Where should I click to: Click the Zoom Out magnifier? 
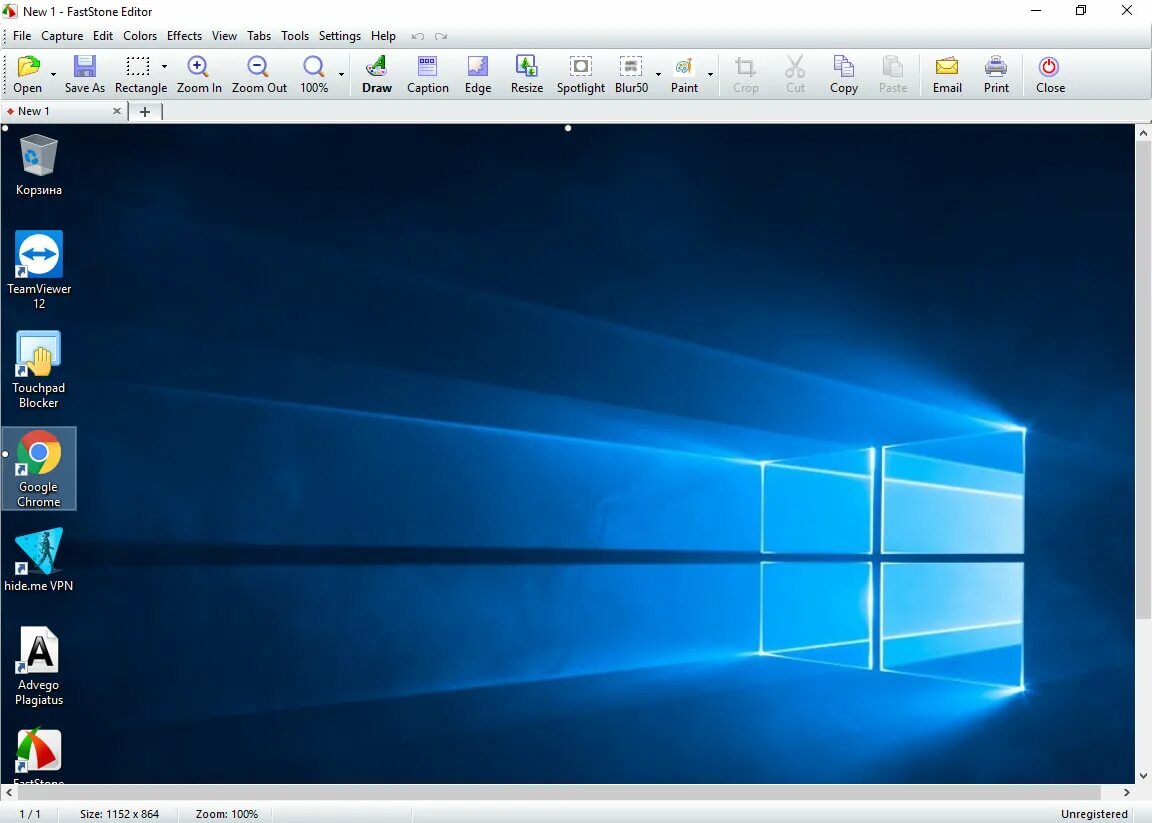click(x=259, y=74)
